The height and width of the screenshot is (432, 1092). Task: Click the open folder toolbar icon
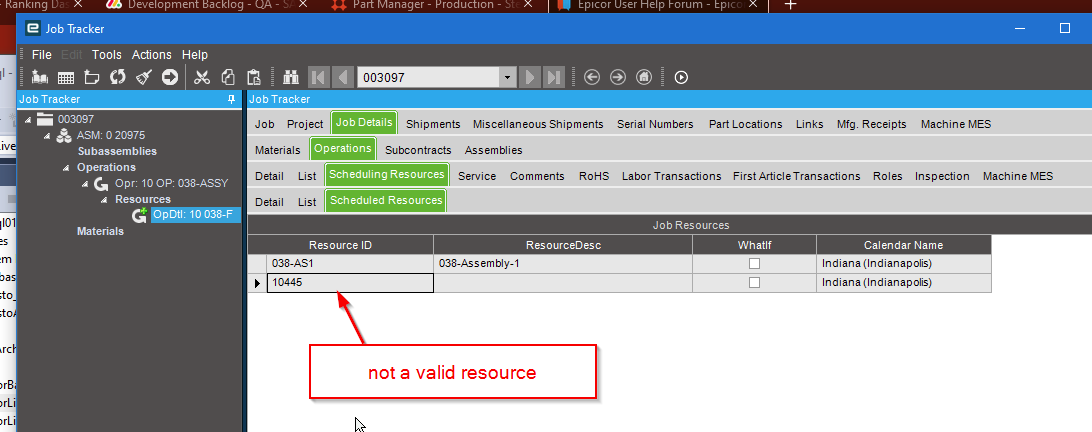91,77
